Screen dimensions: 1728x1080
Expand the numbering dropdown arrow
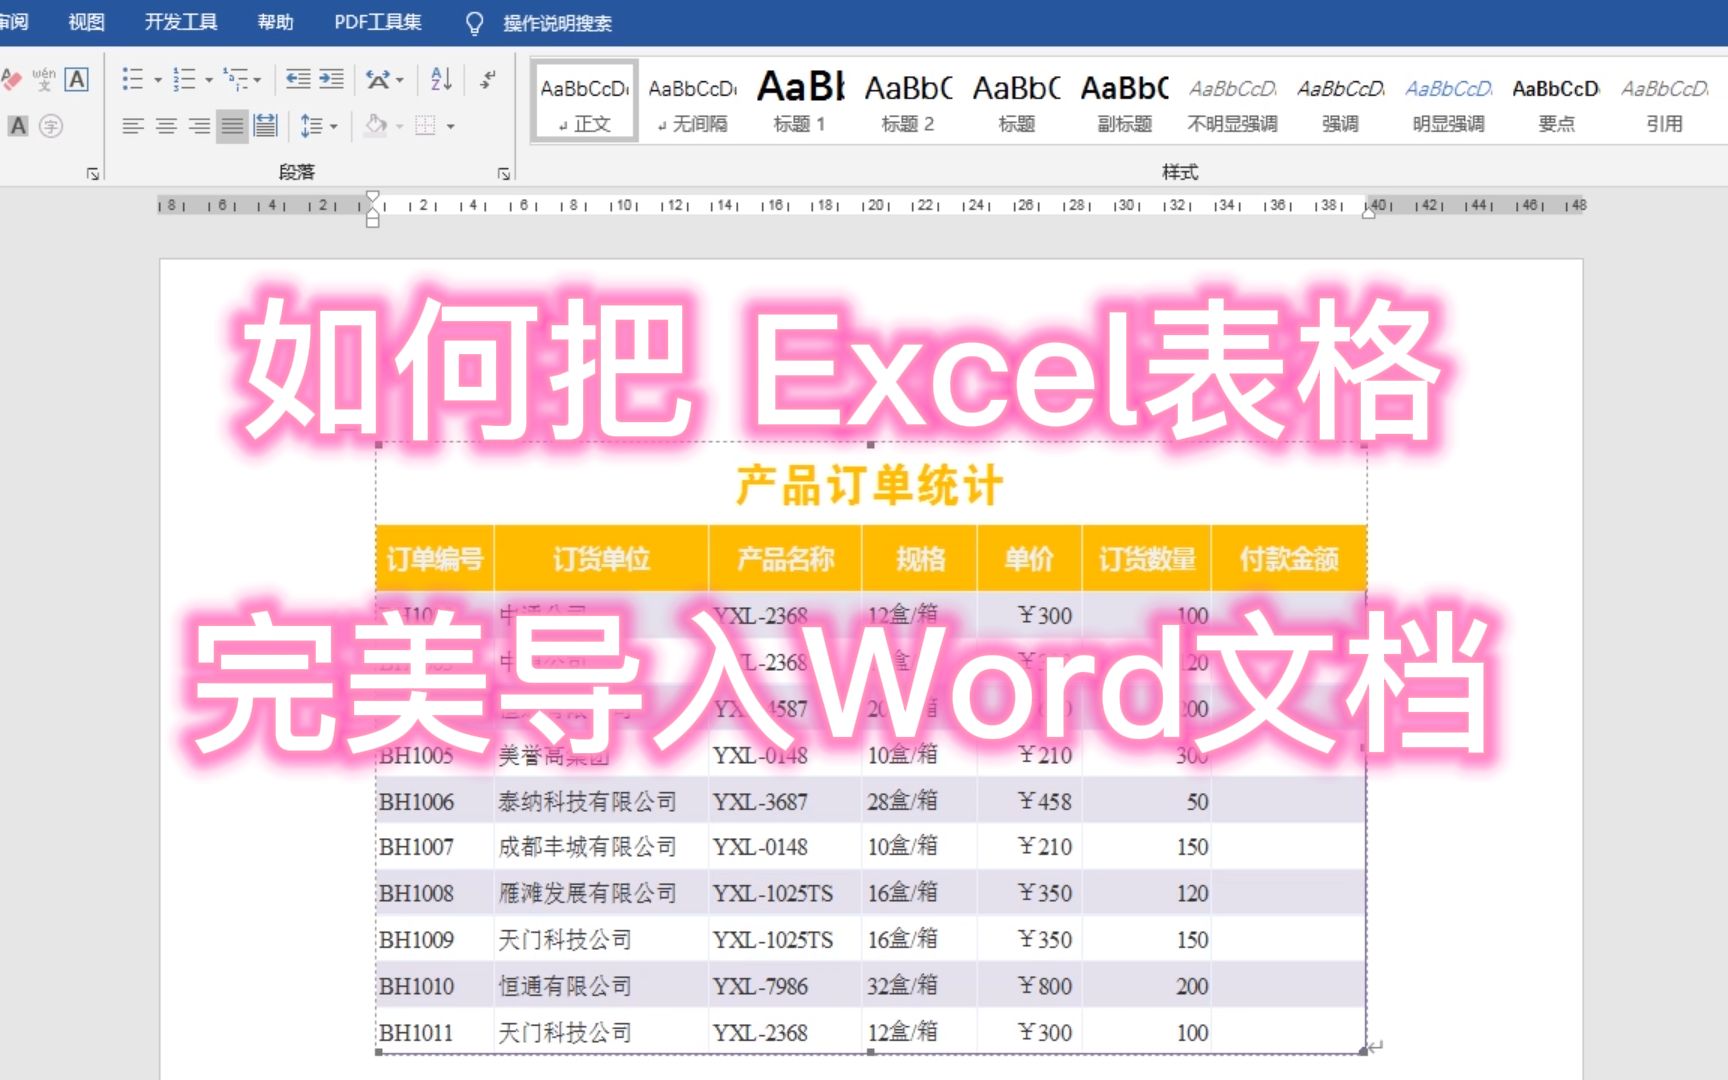tap(209, 80)
